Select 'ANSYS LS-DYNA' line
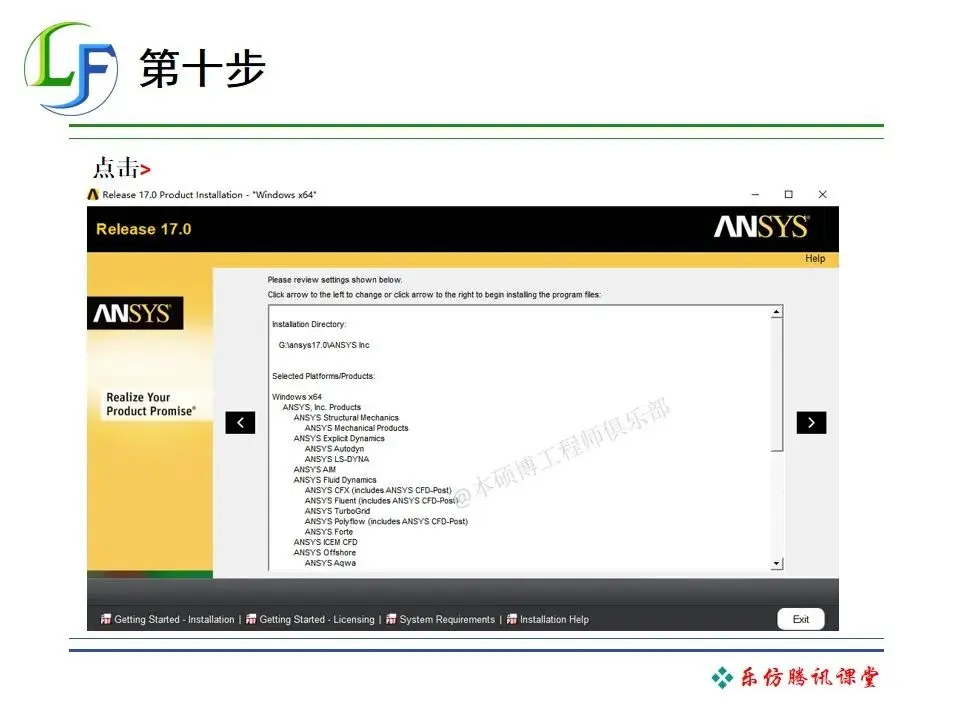This screenshot has height=720, width=960. pyautogui.click(x=337, y=459)
